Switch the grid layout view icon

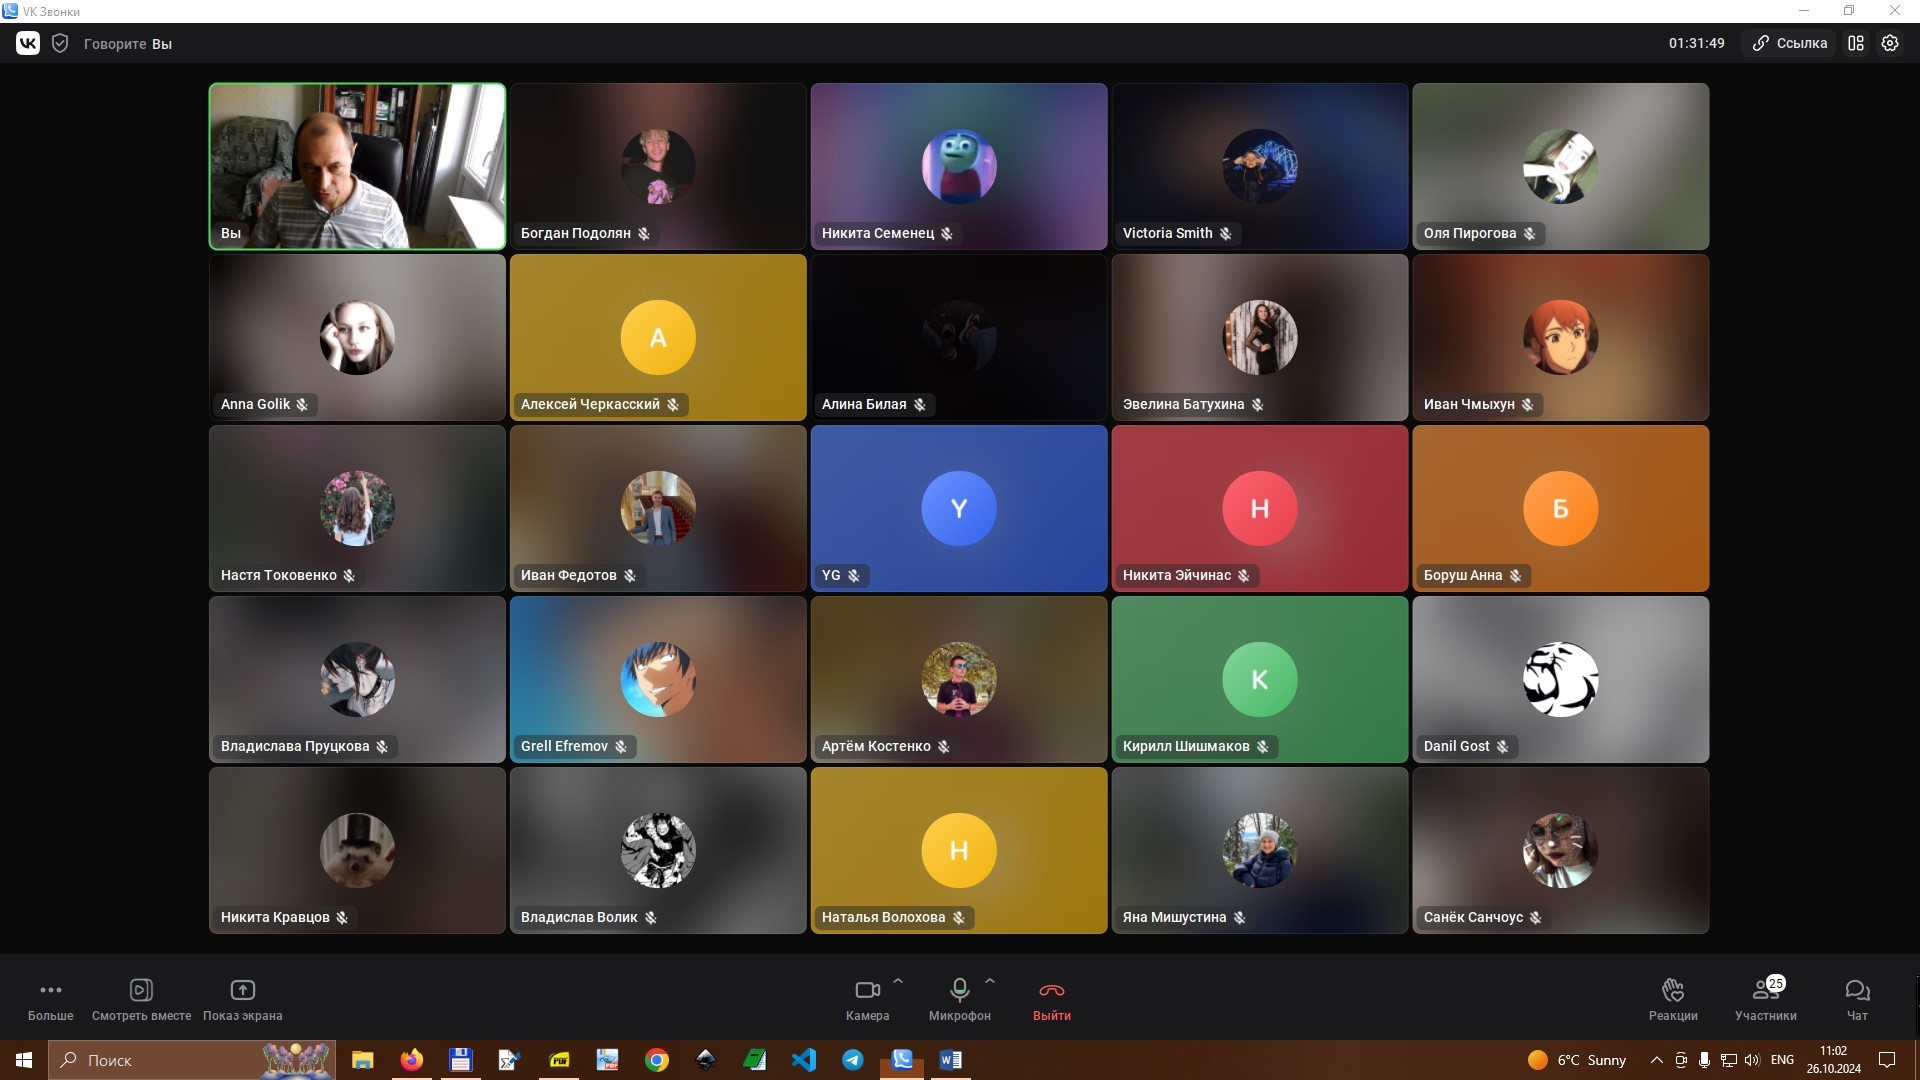click(x=1856, y=43)
